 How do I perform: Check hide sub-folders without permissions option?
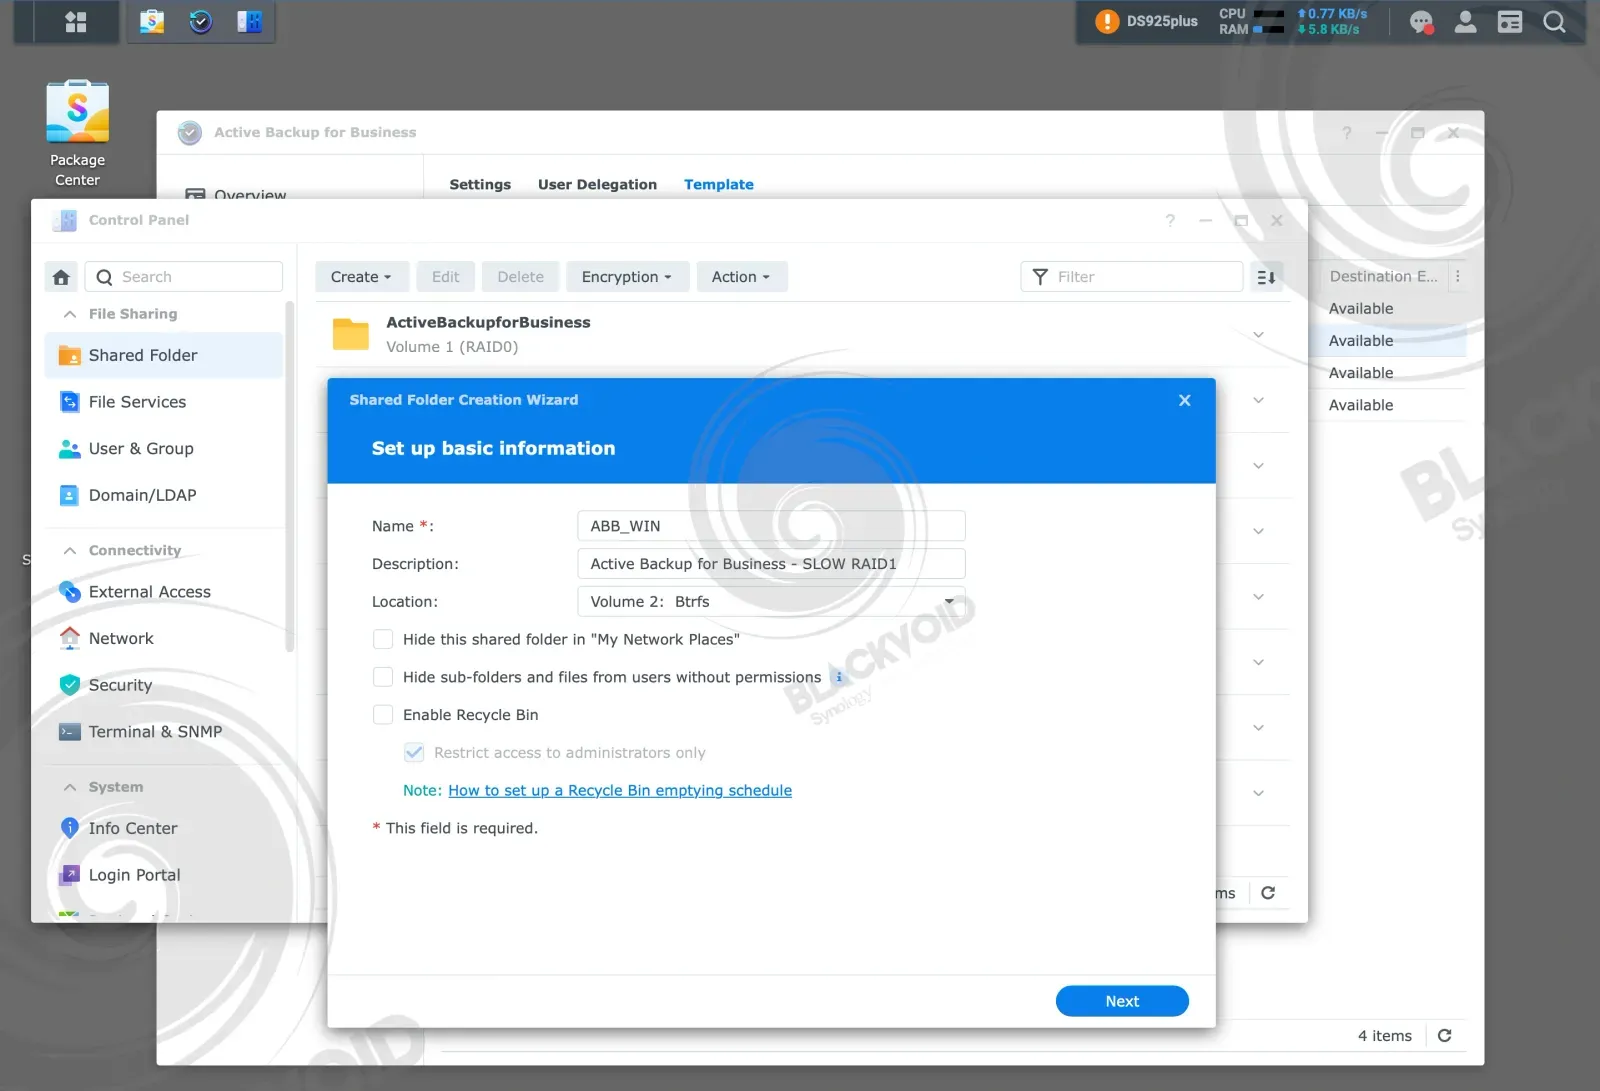point(383,677)
